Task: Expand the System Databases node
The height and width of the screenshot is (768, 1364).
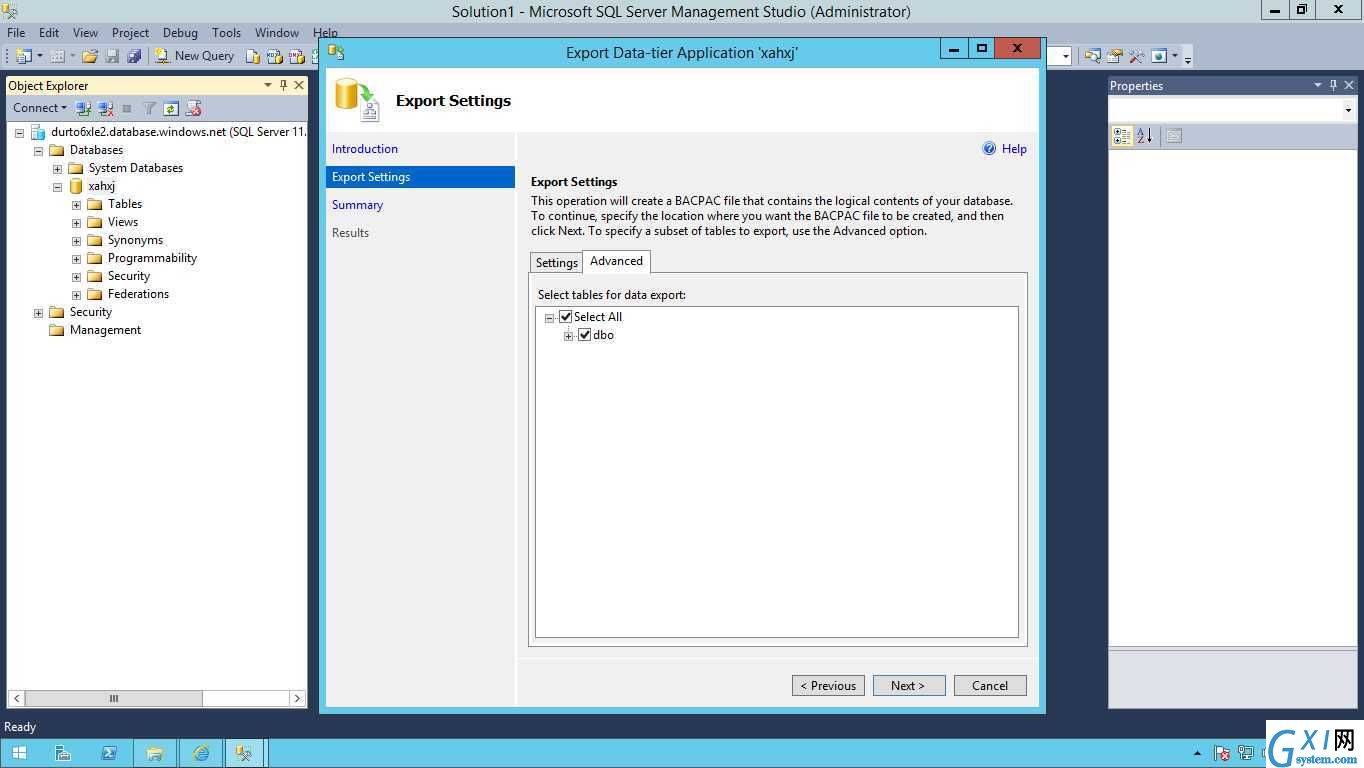Action: (x=57, y=169)
